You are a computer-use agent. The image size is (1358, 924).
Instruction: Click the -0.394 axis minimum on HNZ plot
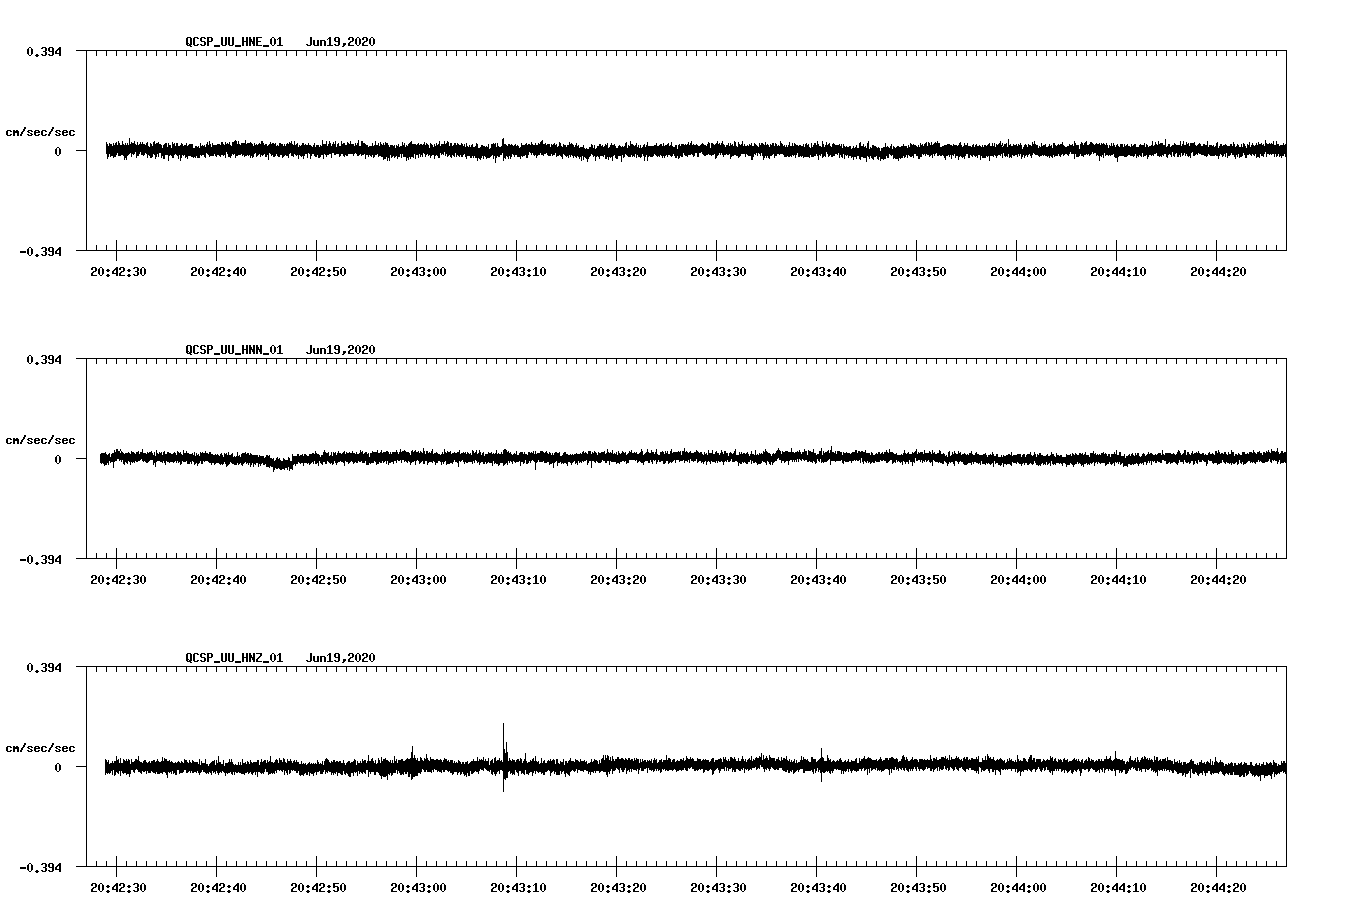point(41,867)
